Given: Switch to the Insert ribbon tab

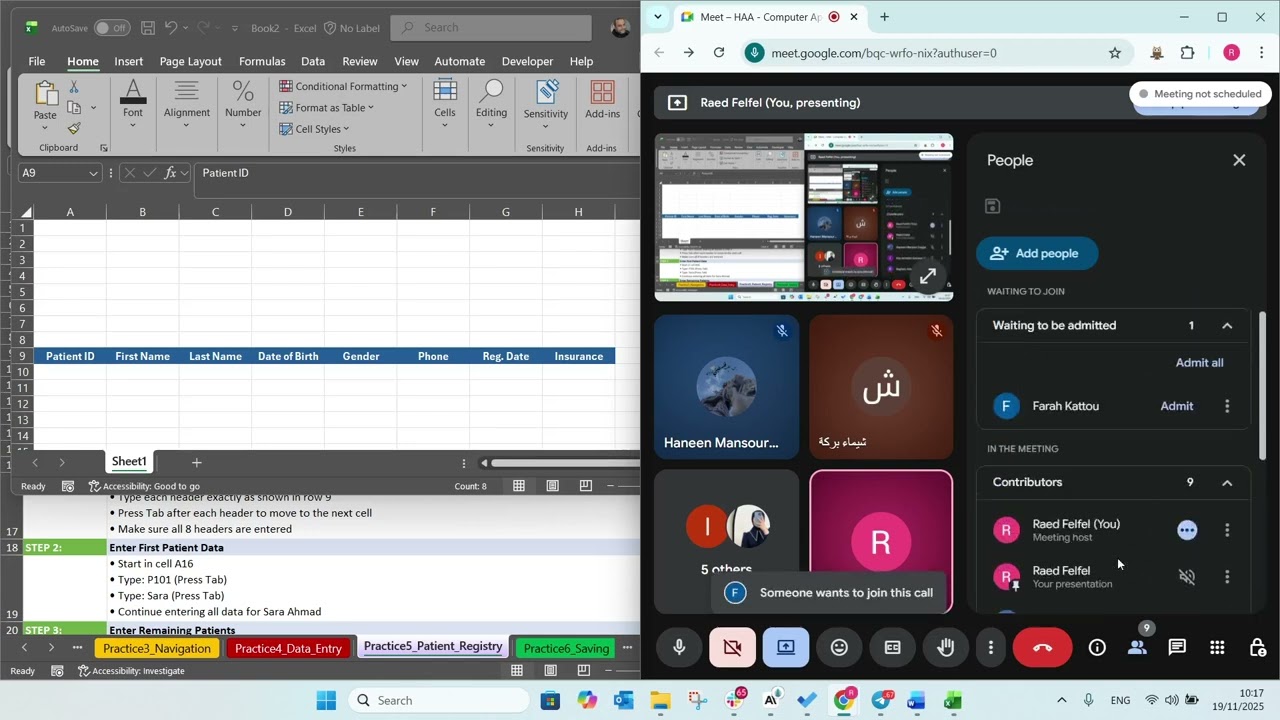Looking at the screenshot, I should point(128,61).
